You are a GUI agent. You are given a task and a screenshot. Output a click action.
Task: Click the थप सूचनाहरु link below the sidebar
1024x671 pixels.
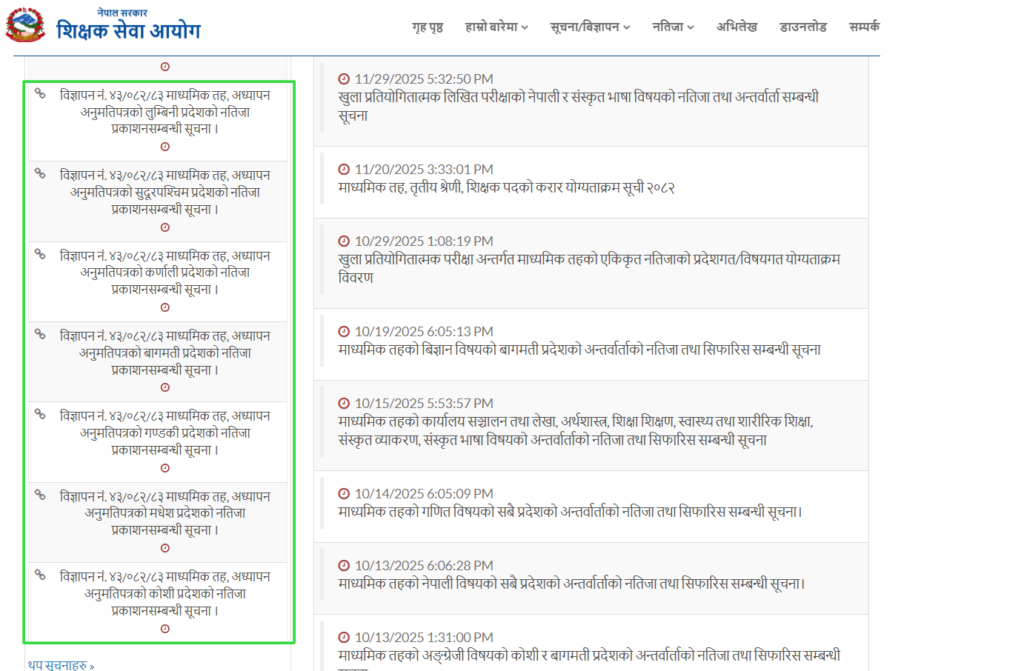[62, 664]
